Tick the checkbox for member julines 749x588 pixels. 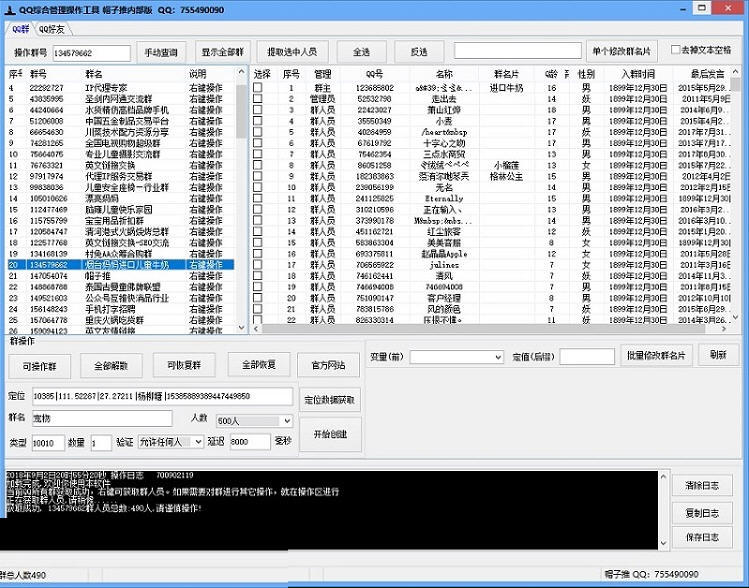(257, 264)
